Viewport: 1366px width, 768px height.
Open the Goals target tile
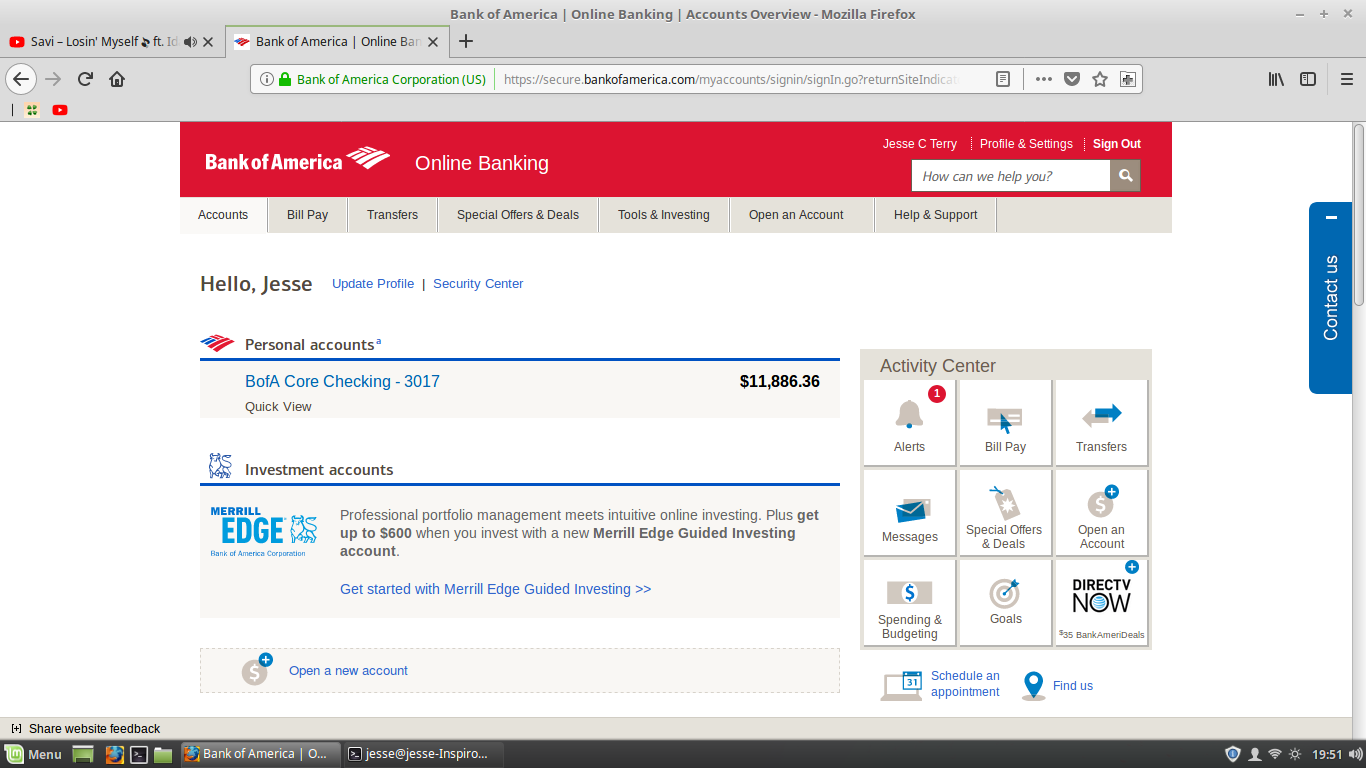tap(1005, 602)
